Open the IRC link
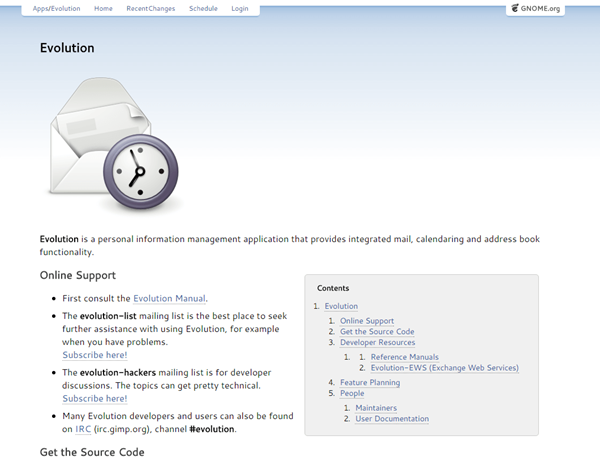The width and height of the screenshot is (600, 462). [83, 429]
